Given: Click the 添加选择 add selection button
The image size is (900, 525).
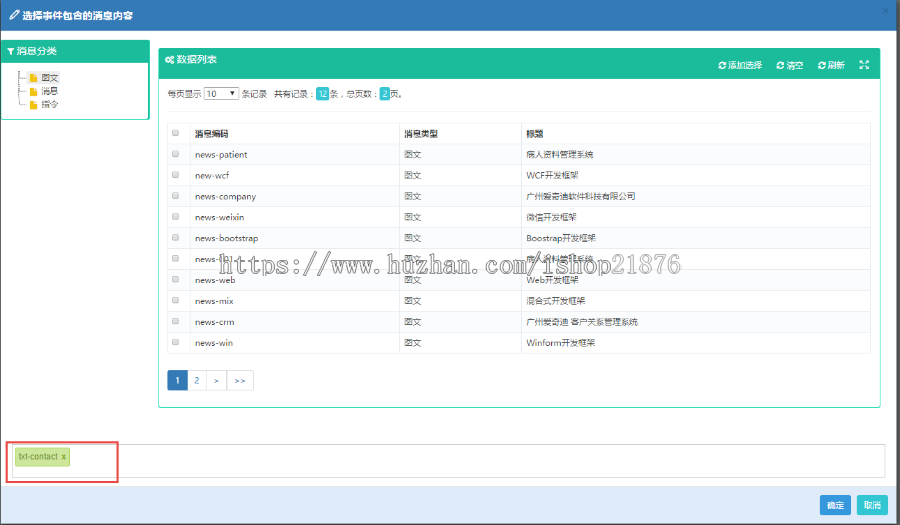Looking at the screenshot, I should [x=740, y=65].
